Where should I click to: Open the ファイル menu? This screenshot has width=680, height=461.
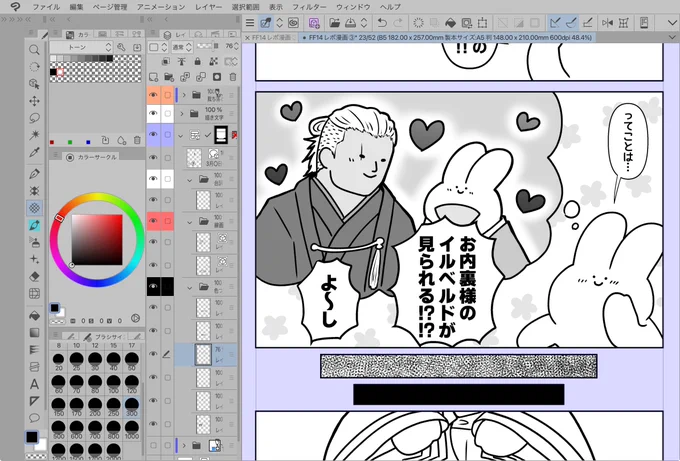(46, 7)
